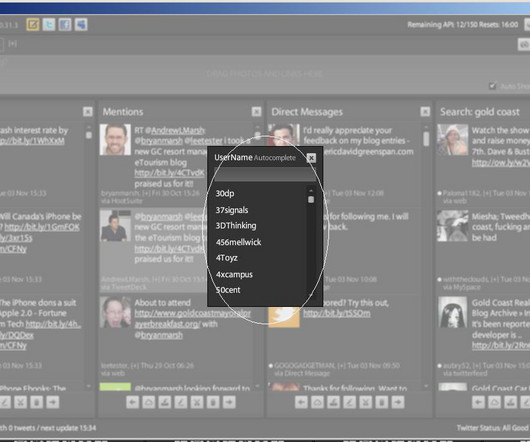This screenshot has height=442, width=530.
Task: Select 37signals in the autocomplete list
Action: [x=232, y=210]
